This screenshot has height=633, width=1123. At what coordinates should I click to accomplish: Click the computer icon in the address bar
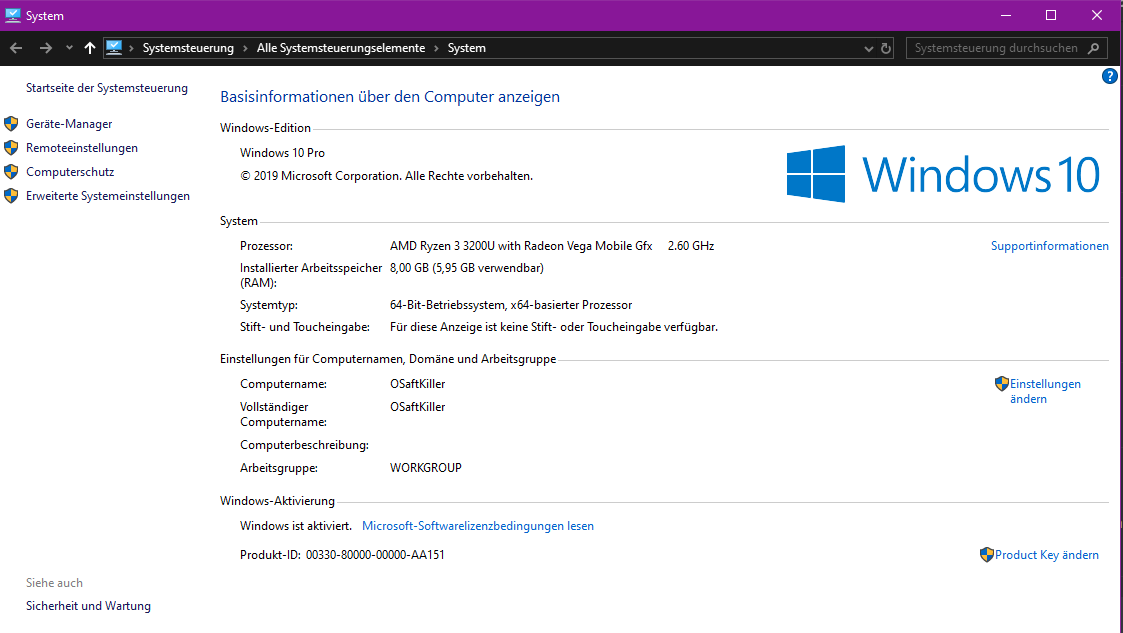point(114,48)
